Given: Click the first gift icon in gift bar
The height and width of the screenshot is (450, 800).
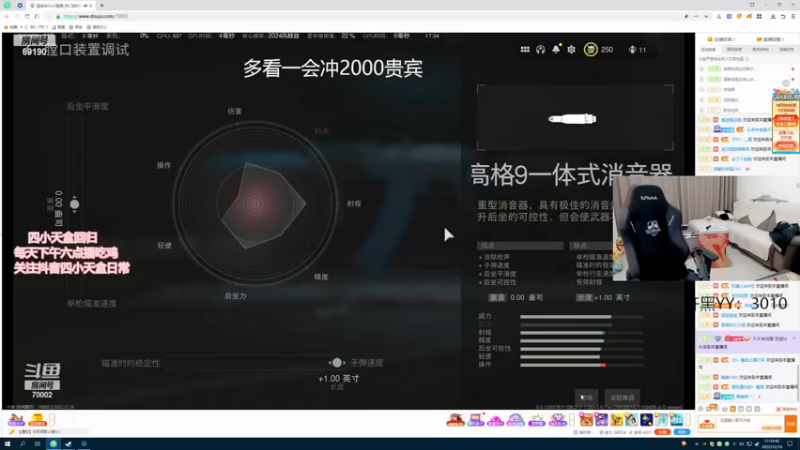Looking at the screenshot, I should coord(455,420).
